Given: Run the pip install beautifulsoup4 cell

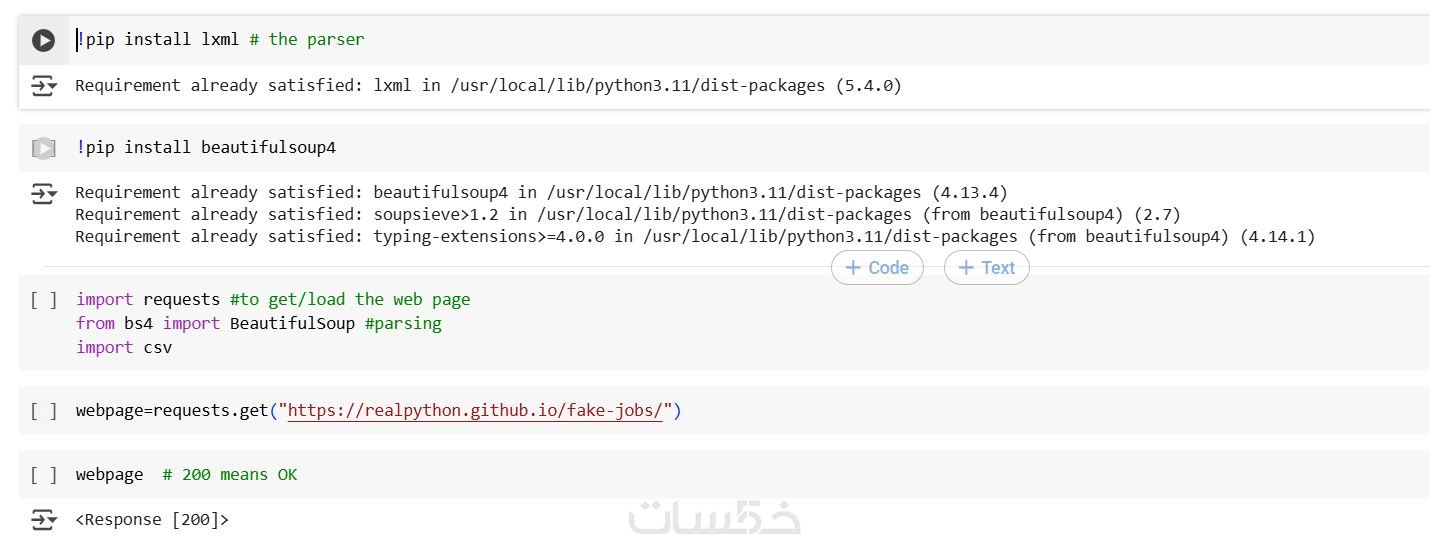Looking at the screenshot, I should (43, 148).
